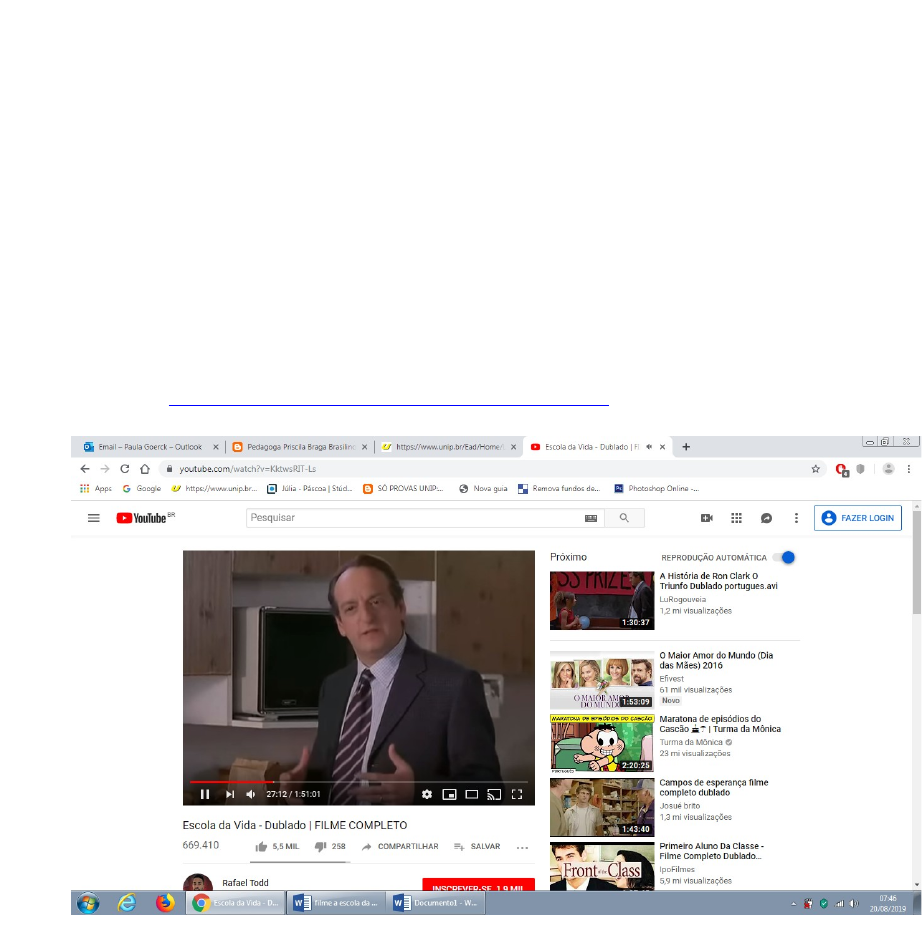
Task: Switch to Word filme a escola taskbar item
Action: coord(336,903)
